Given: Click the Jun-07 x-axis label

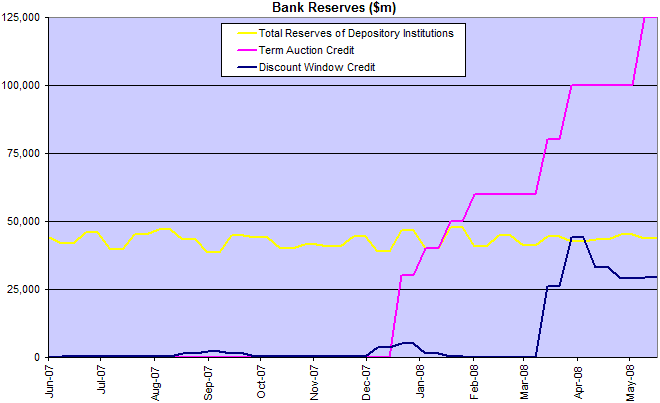Looking at the screenshot, I should 49,382.
